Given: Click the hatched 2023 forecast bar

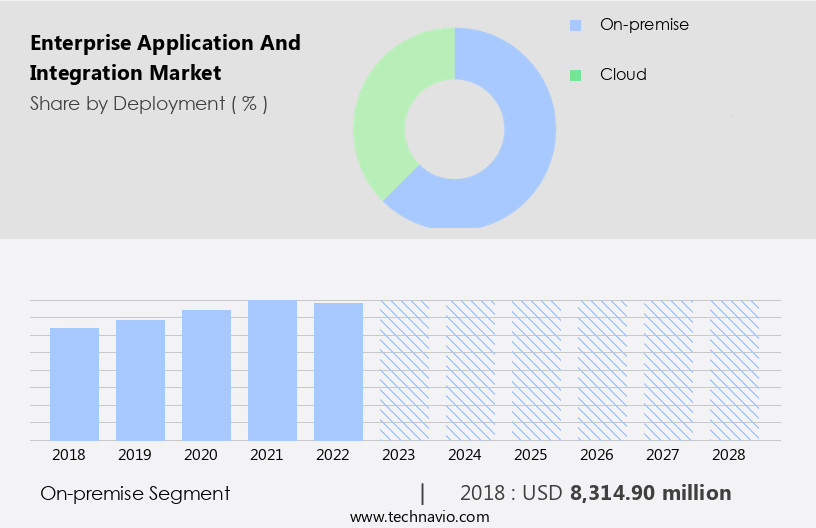Looking at the screenshot, I should coord(404,370).
